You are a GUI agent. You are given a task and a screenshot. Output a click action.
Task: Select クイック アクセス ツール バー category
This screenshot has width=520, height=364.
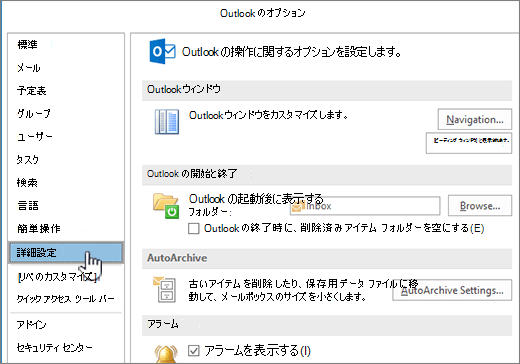(66, 299)
